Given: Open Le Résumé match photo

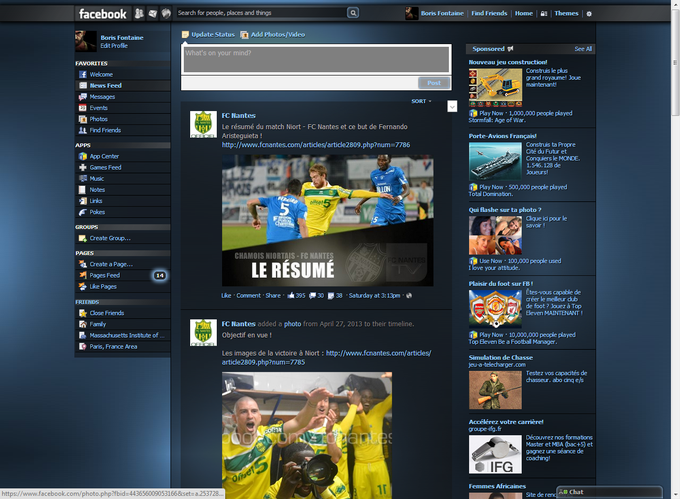Looking at the screenshot, I should (327, 220).
